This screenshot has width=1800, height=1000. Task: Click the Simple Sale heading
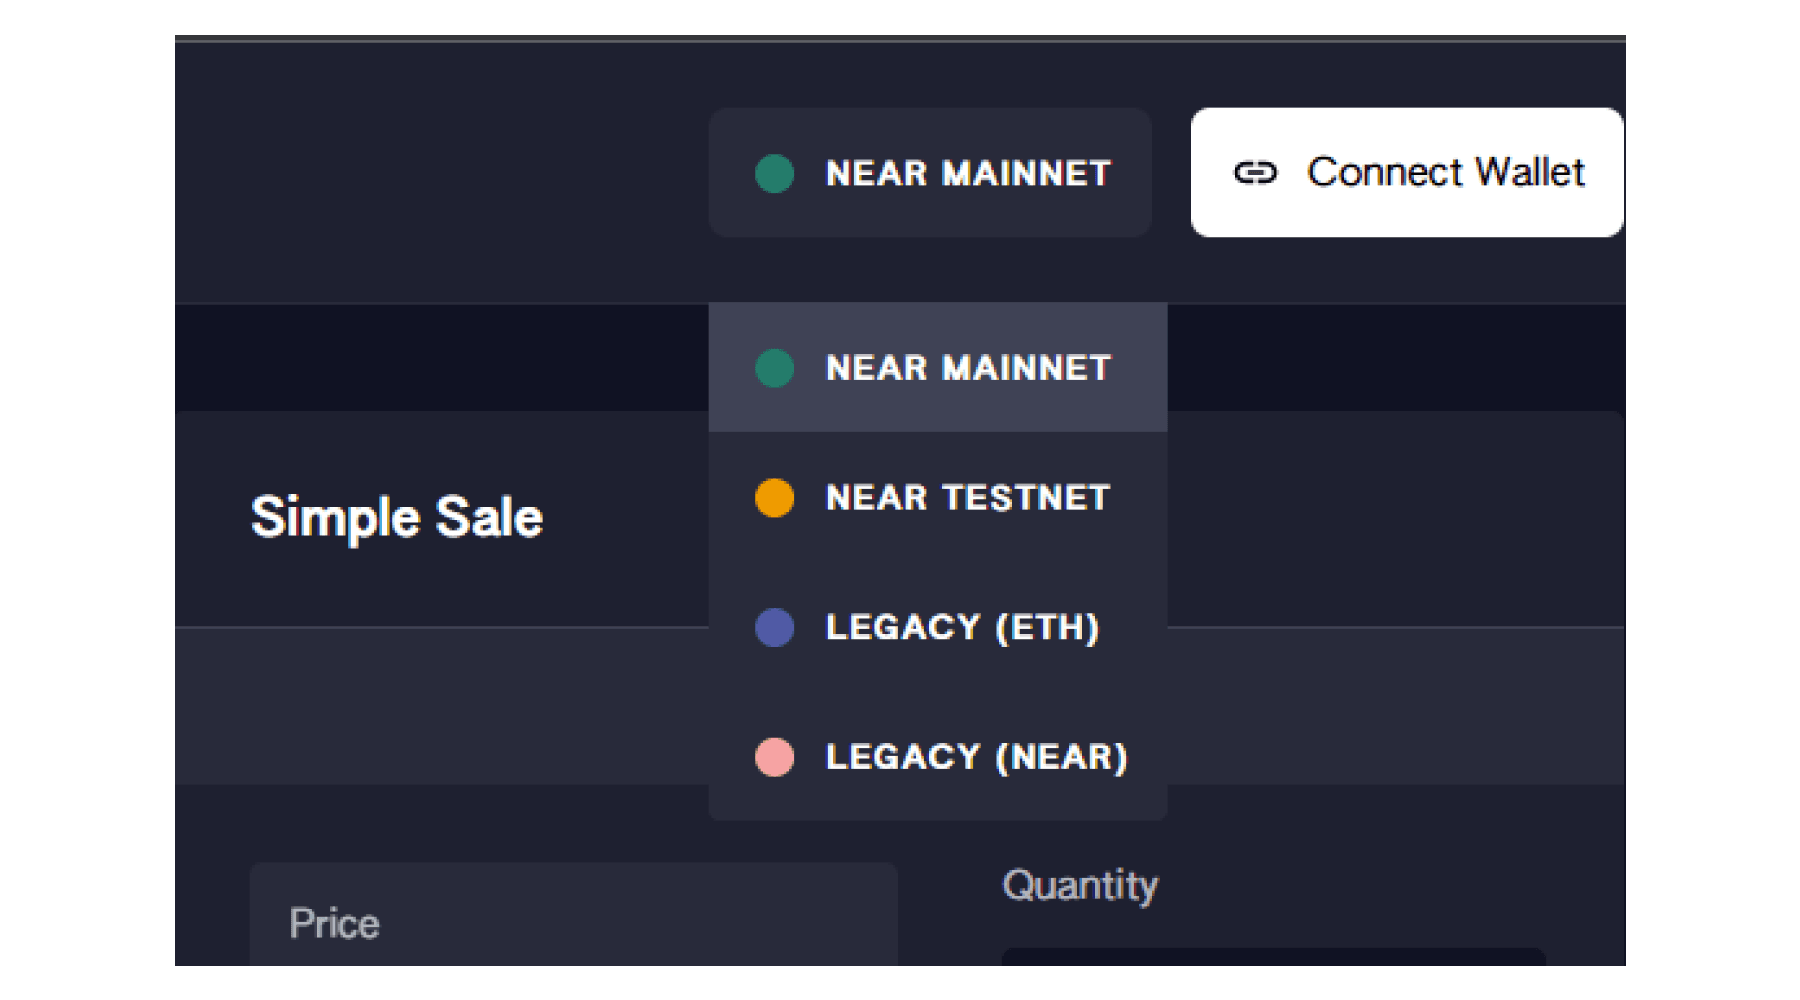pyautogui.click(x=397, y=517)
